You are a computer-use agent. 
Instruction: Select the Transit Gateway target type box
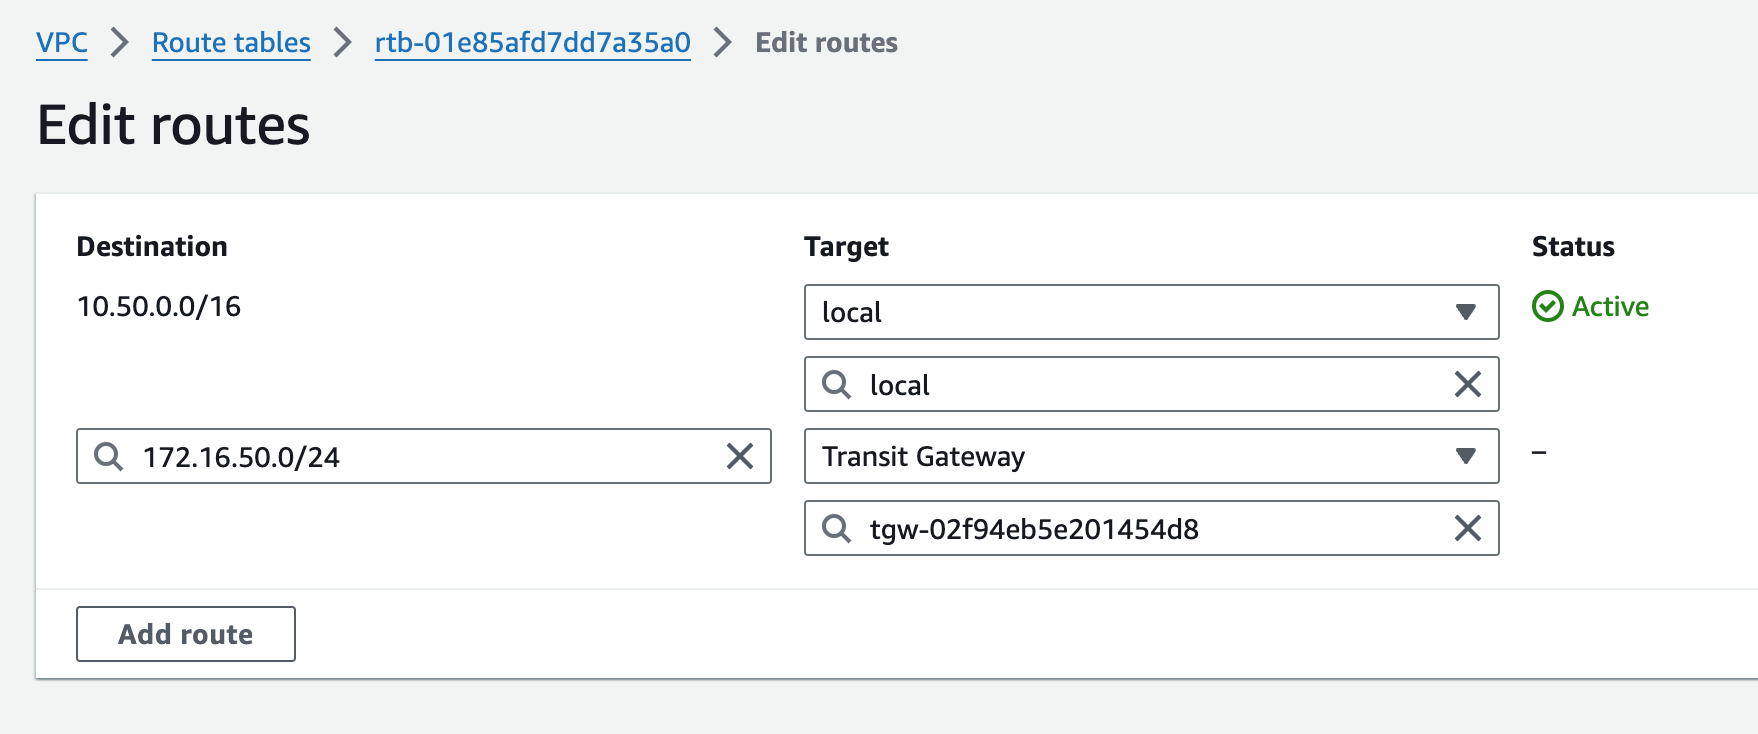click(1152, 456)
